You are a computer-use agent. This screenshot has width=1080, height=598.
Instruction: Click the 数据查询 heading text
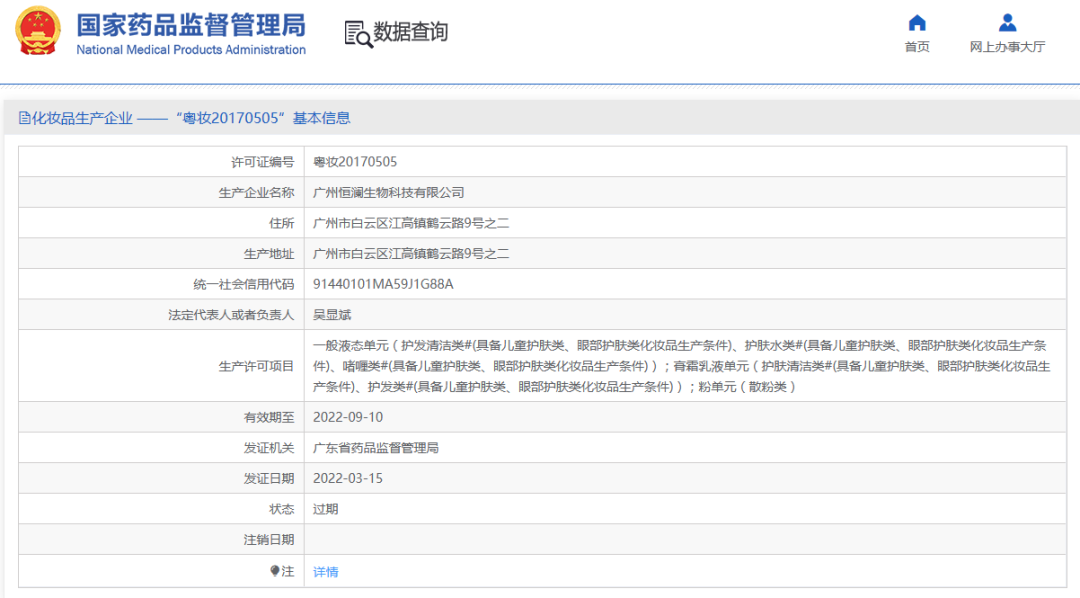point(411,32)
